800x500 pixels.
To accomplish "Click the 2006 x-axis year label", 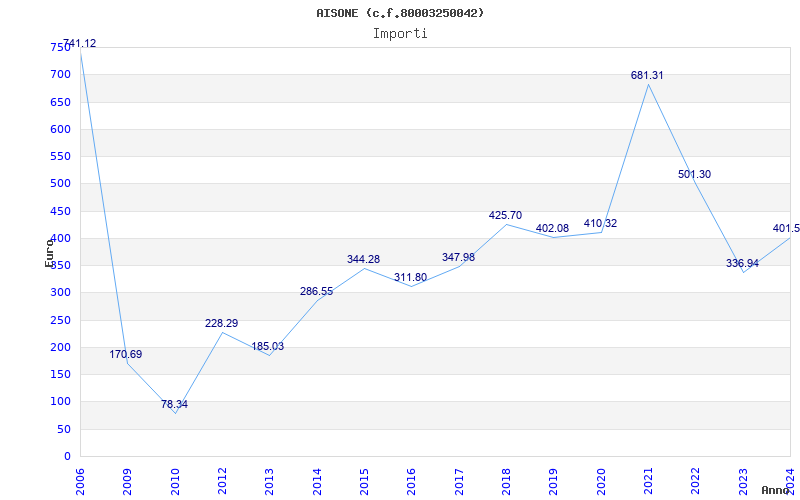I will click(x=80, y=481).
